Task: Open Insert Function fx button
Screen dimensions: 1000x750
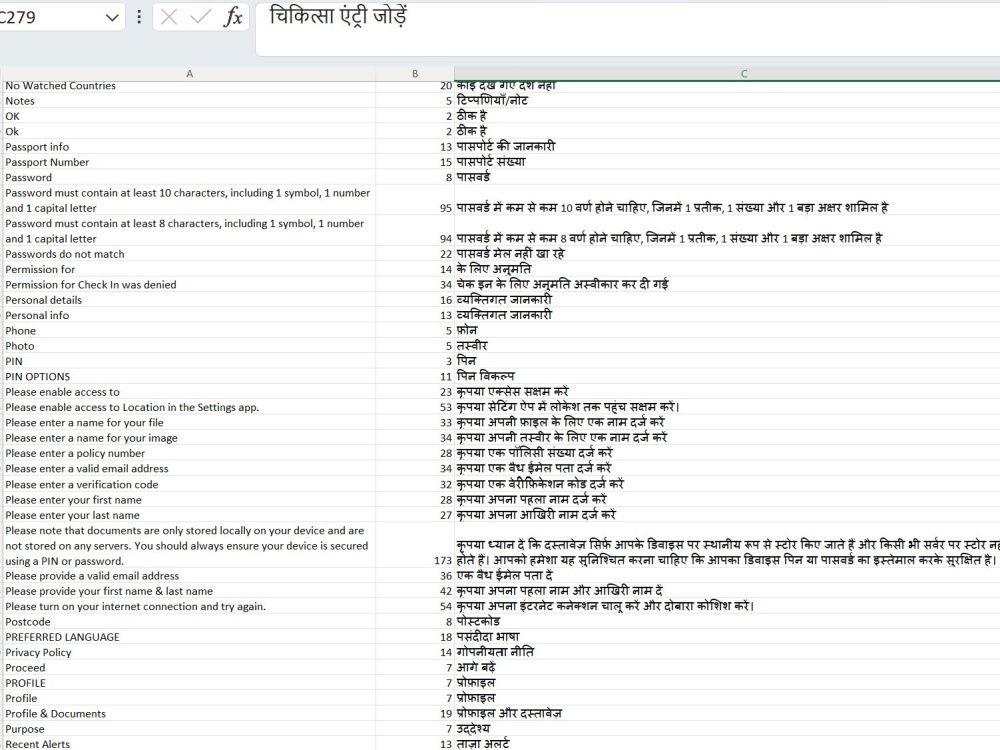Action: point(233,17)
